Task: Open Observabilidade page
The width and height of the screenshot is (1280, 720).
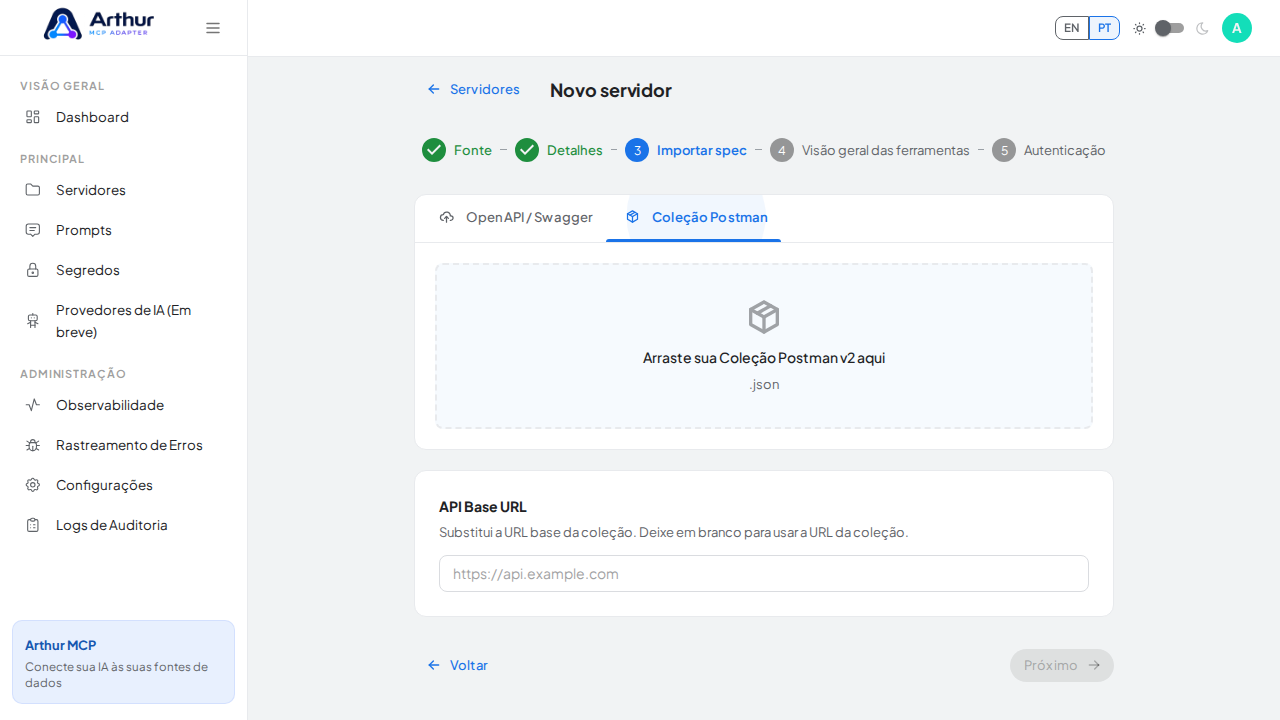Action: click(x=124, y=405)
